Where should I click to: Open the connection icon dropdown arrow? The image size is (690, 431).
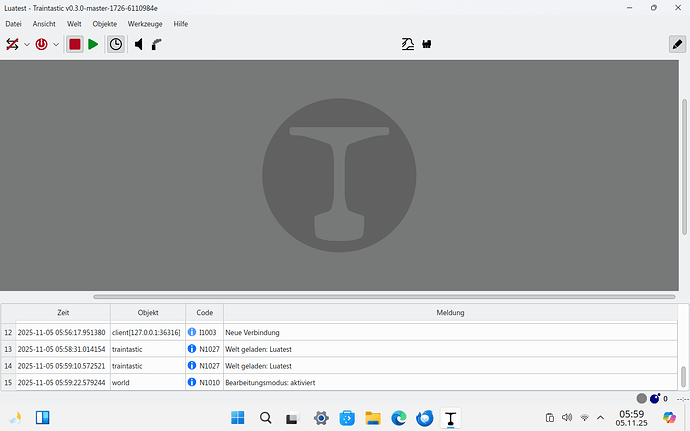pyautogui.click(x=27, y=45)
